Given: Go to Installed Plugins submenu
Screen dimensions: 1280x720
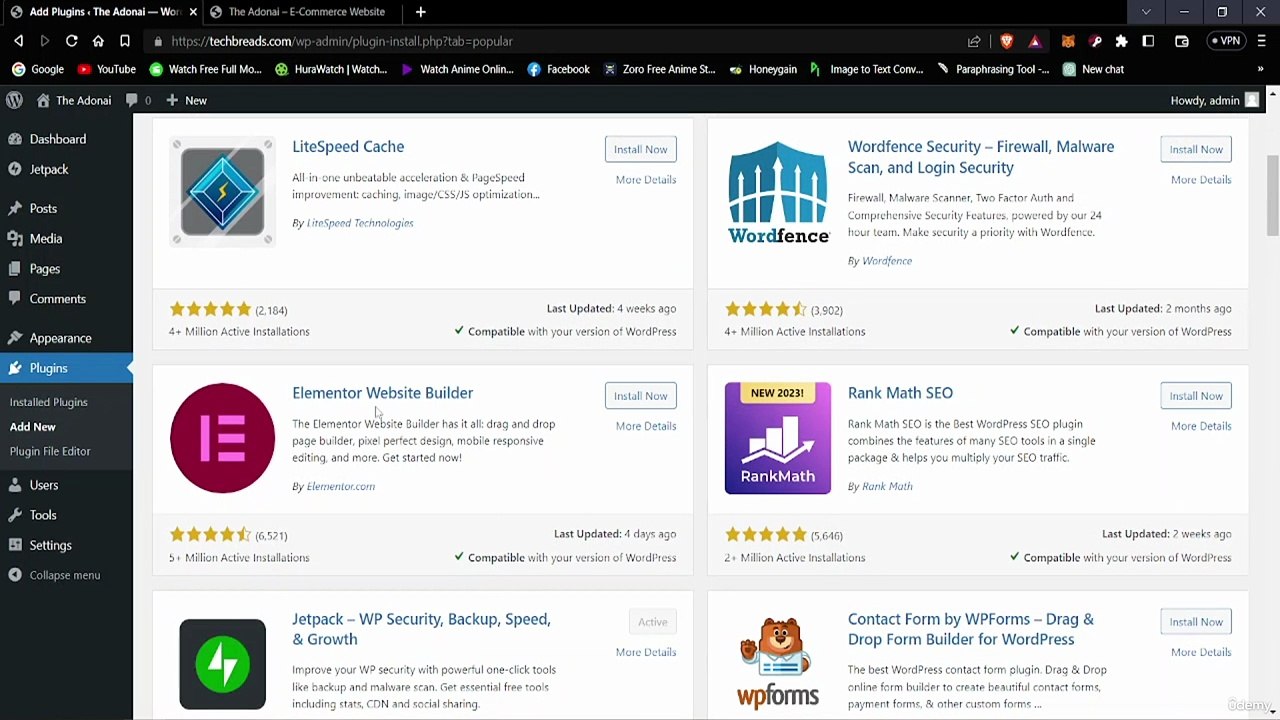Looking at the screenshot, I should 49,402.
